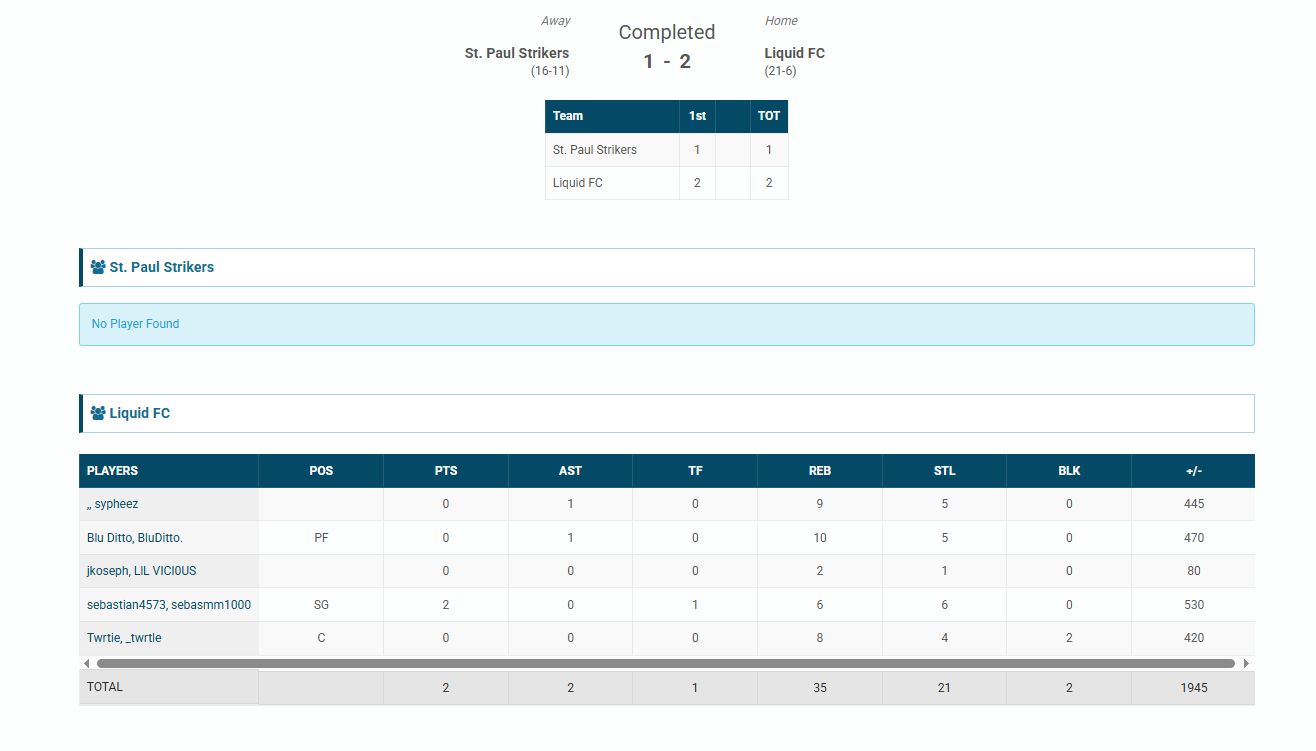Click the Twrtie, _twrtle player name
The height and width of the screenshot is (751, 1316).
point(124,638)
